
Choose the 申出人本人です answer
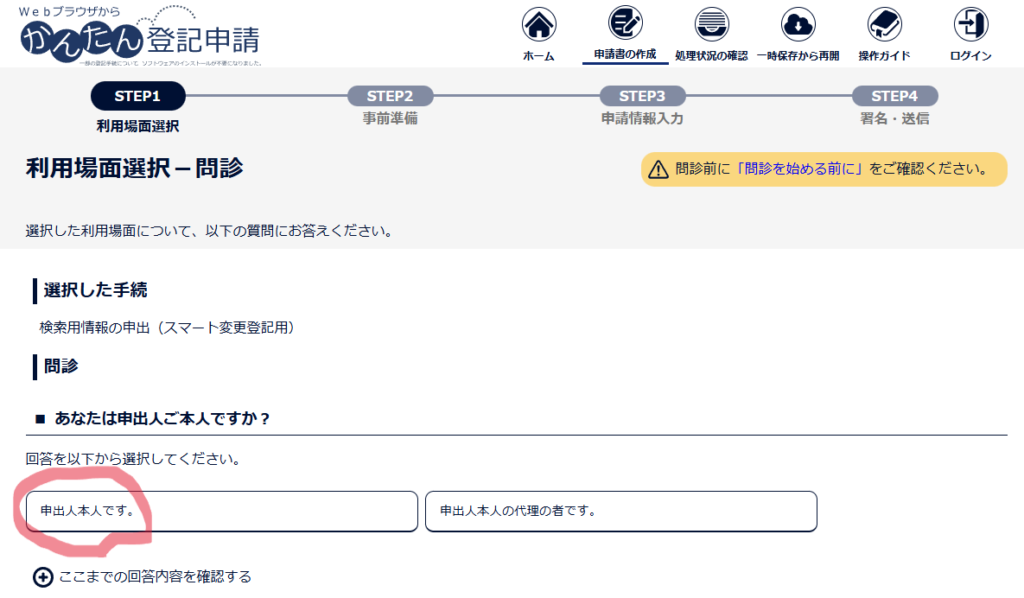pyautogui.click(x=221, y=511)
